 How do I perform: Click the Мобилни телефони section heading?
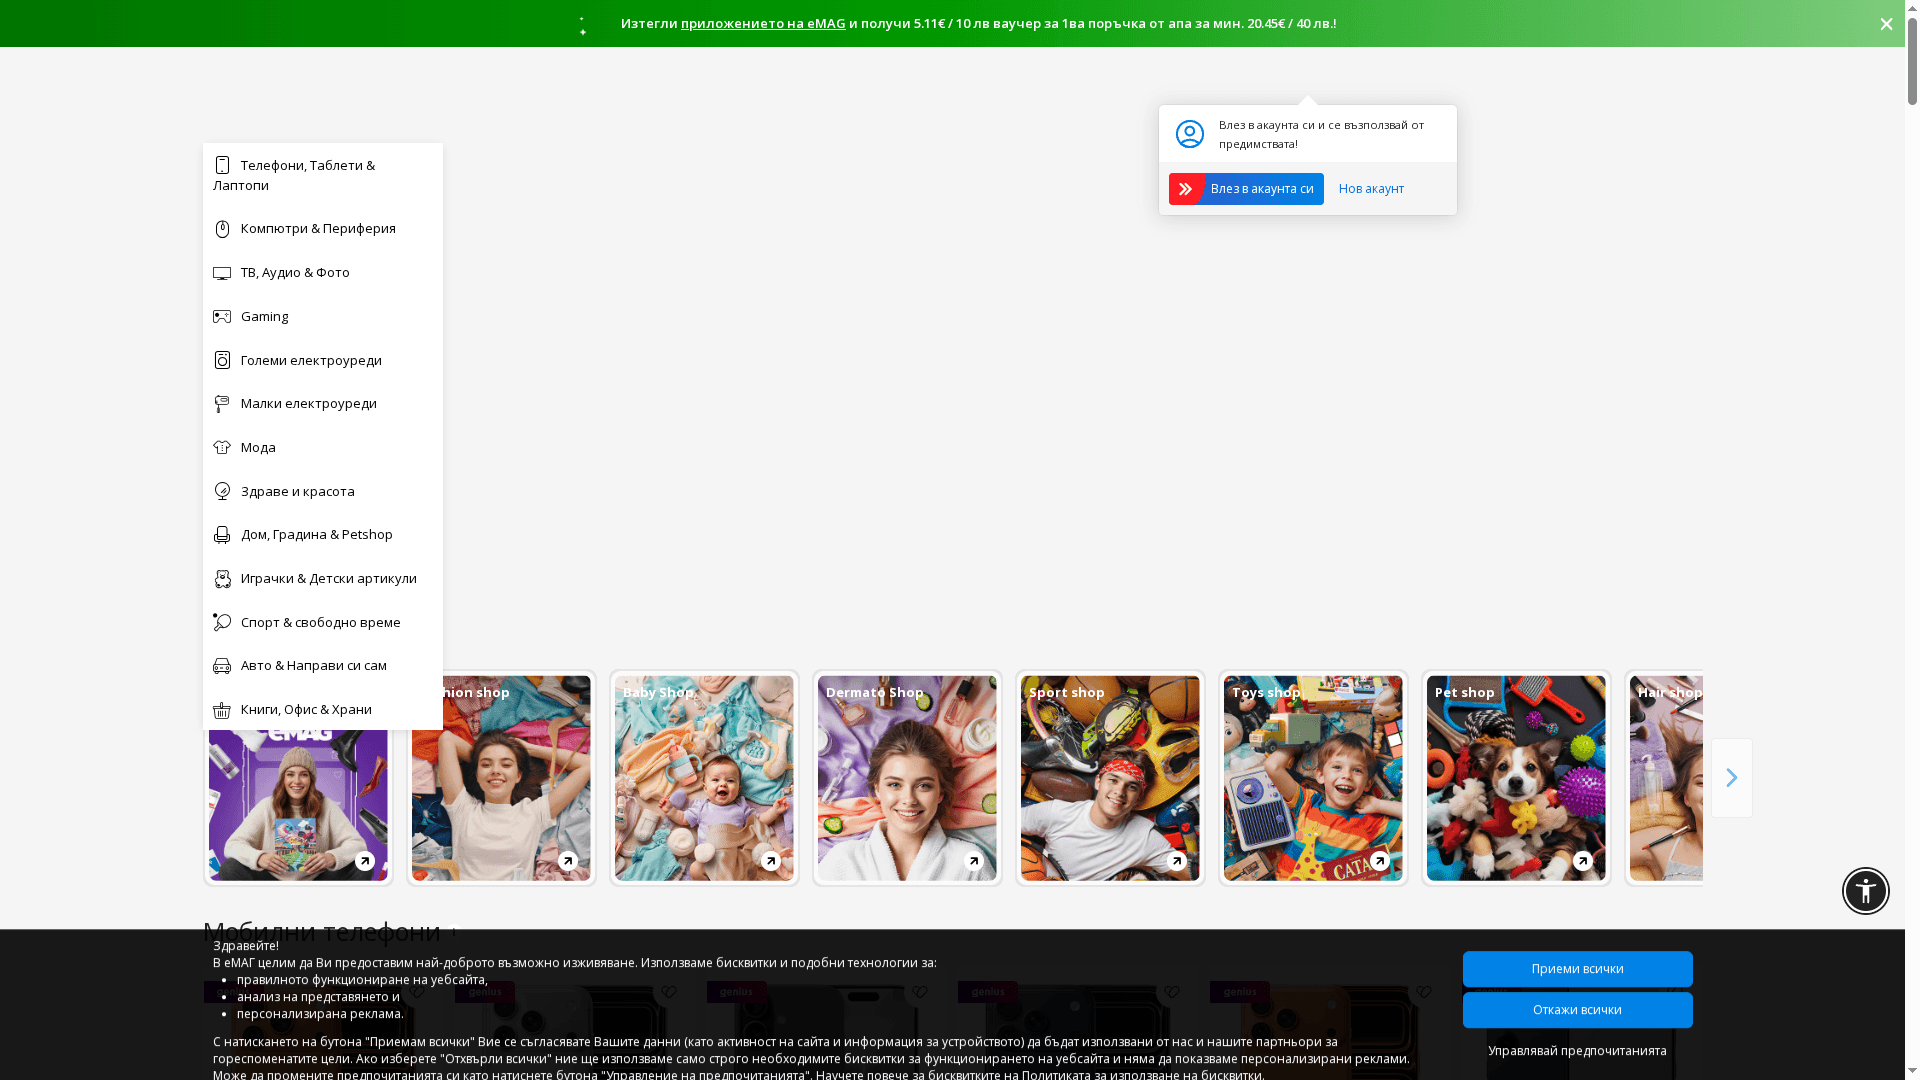click(322, 931)
